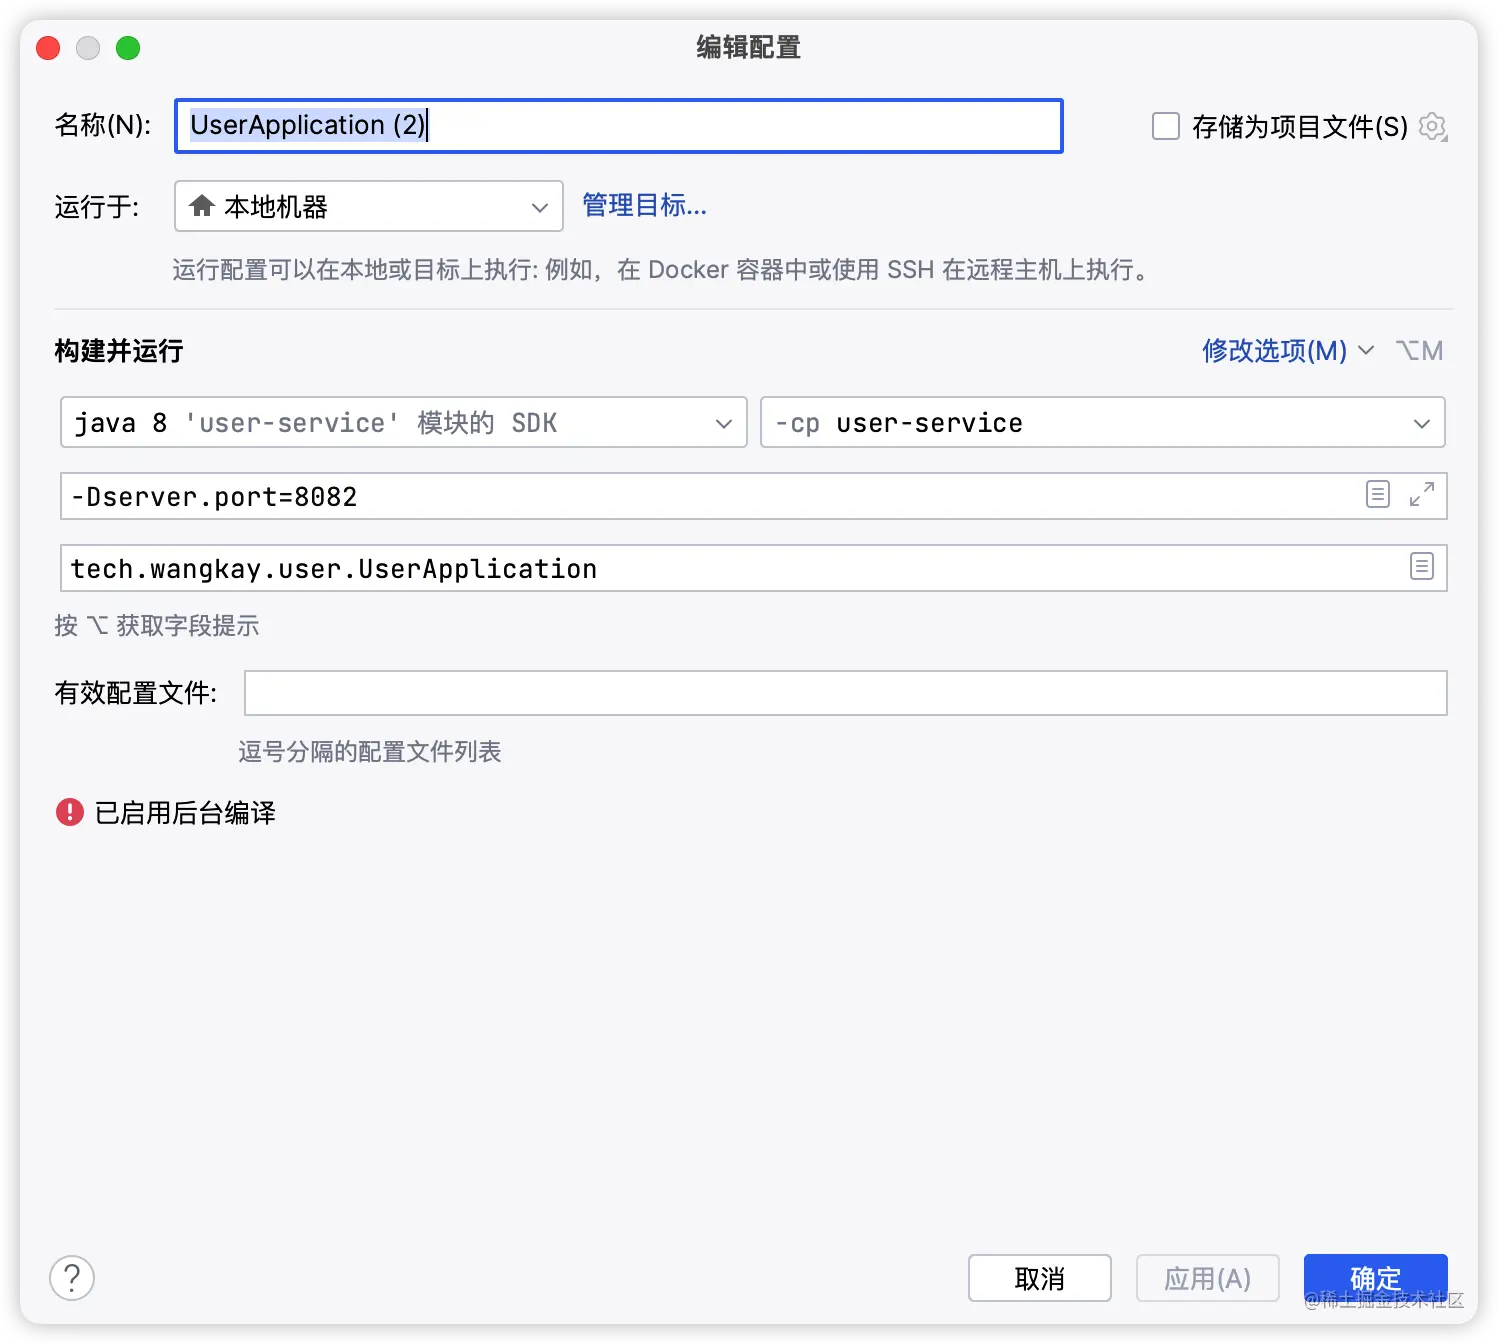
Task: Close the dialog with the red button
Action: tap(48, 48)
